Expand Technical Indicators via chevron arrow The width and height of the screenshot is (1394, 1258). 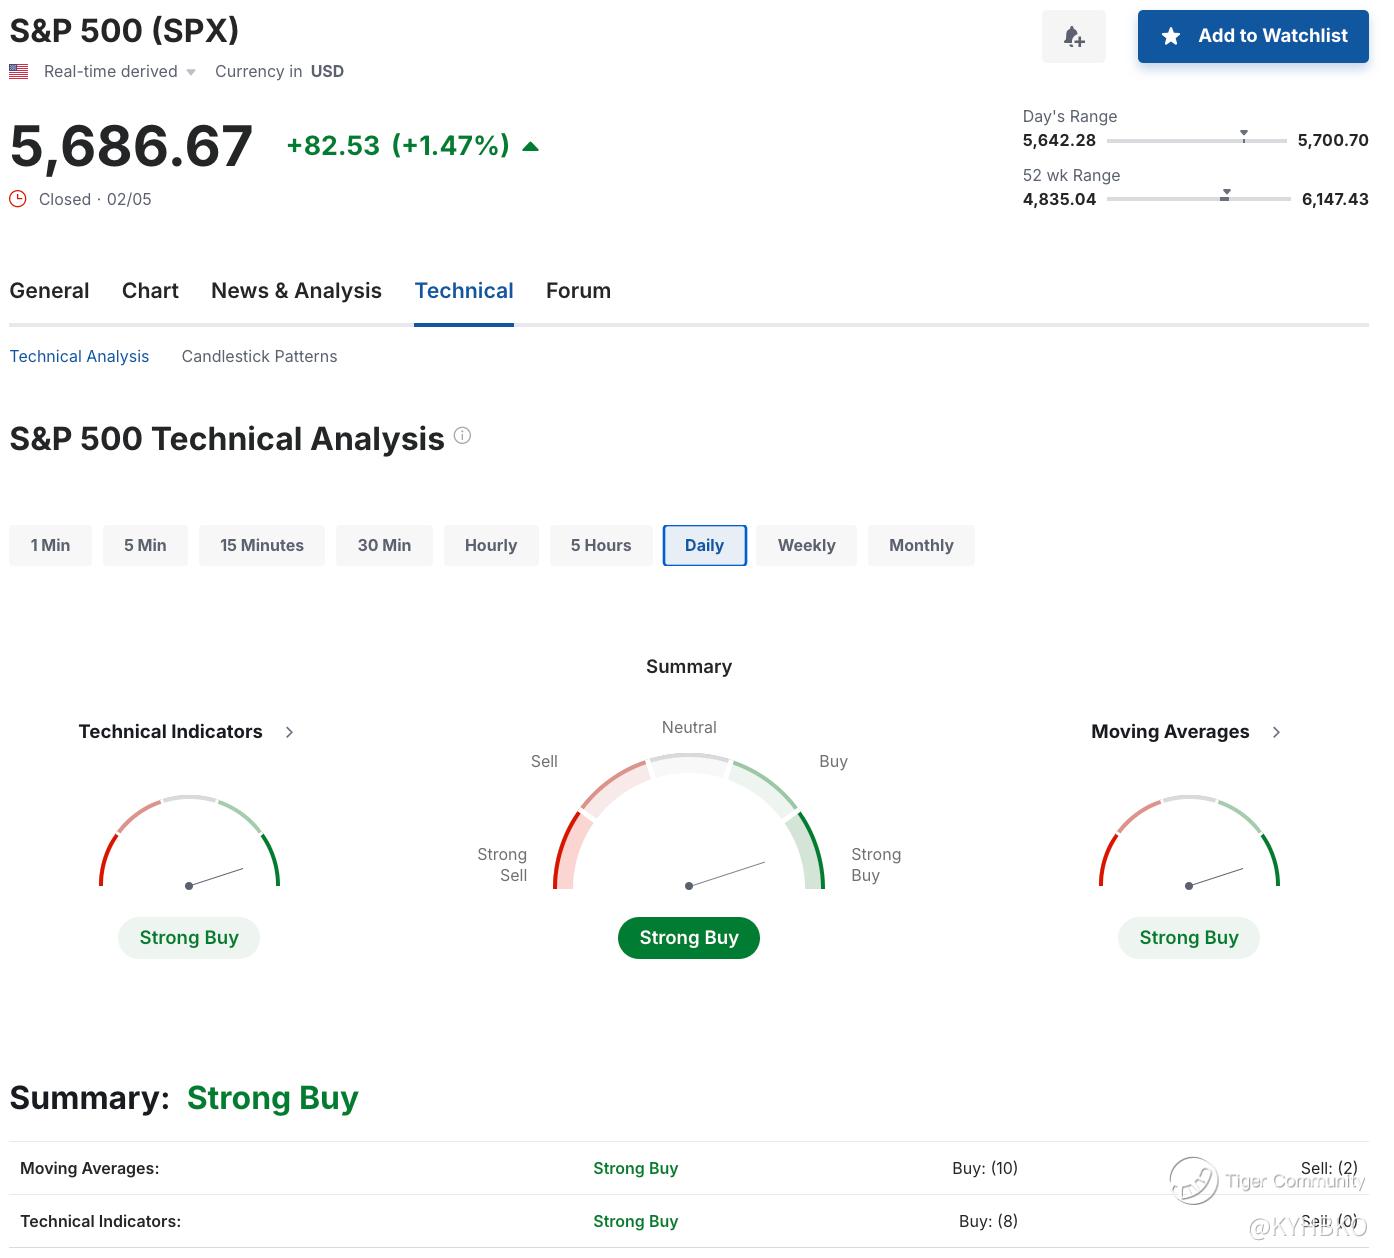(289, 732)
